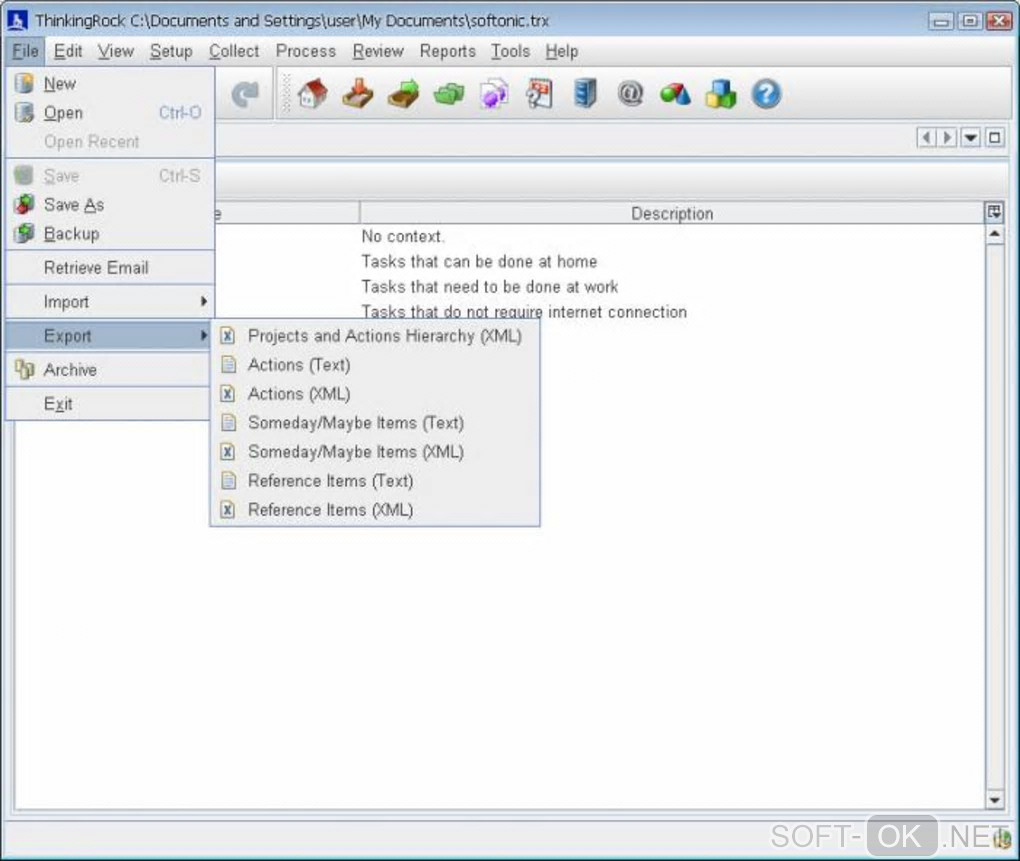
Task: Export Actions (XML)
Action: click(375, 393)
